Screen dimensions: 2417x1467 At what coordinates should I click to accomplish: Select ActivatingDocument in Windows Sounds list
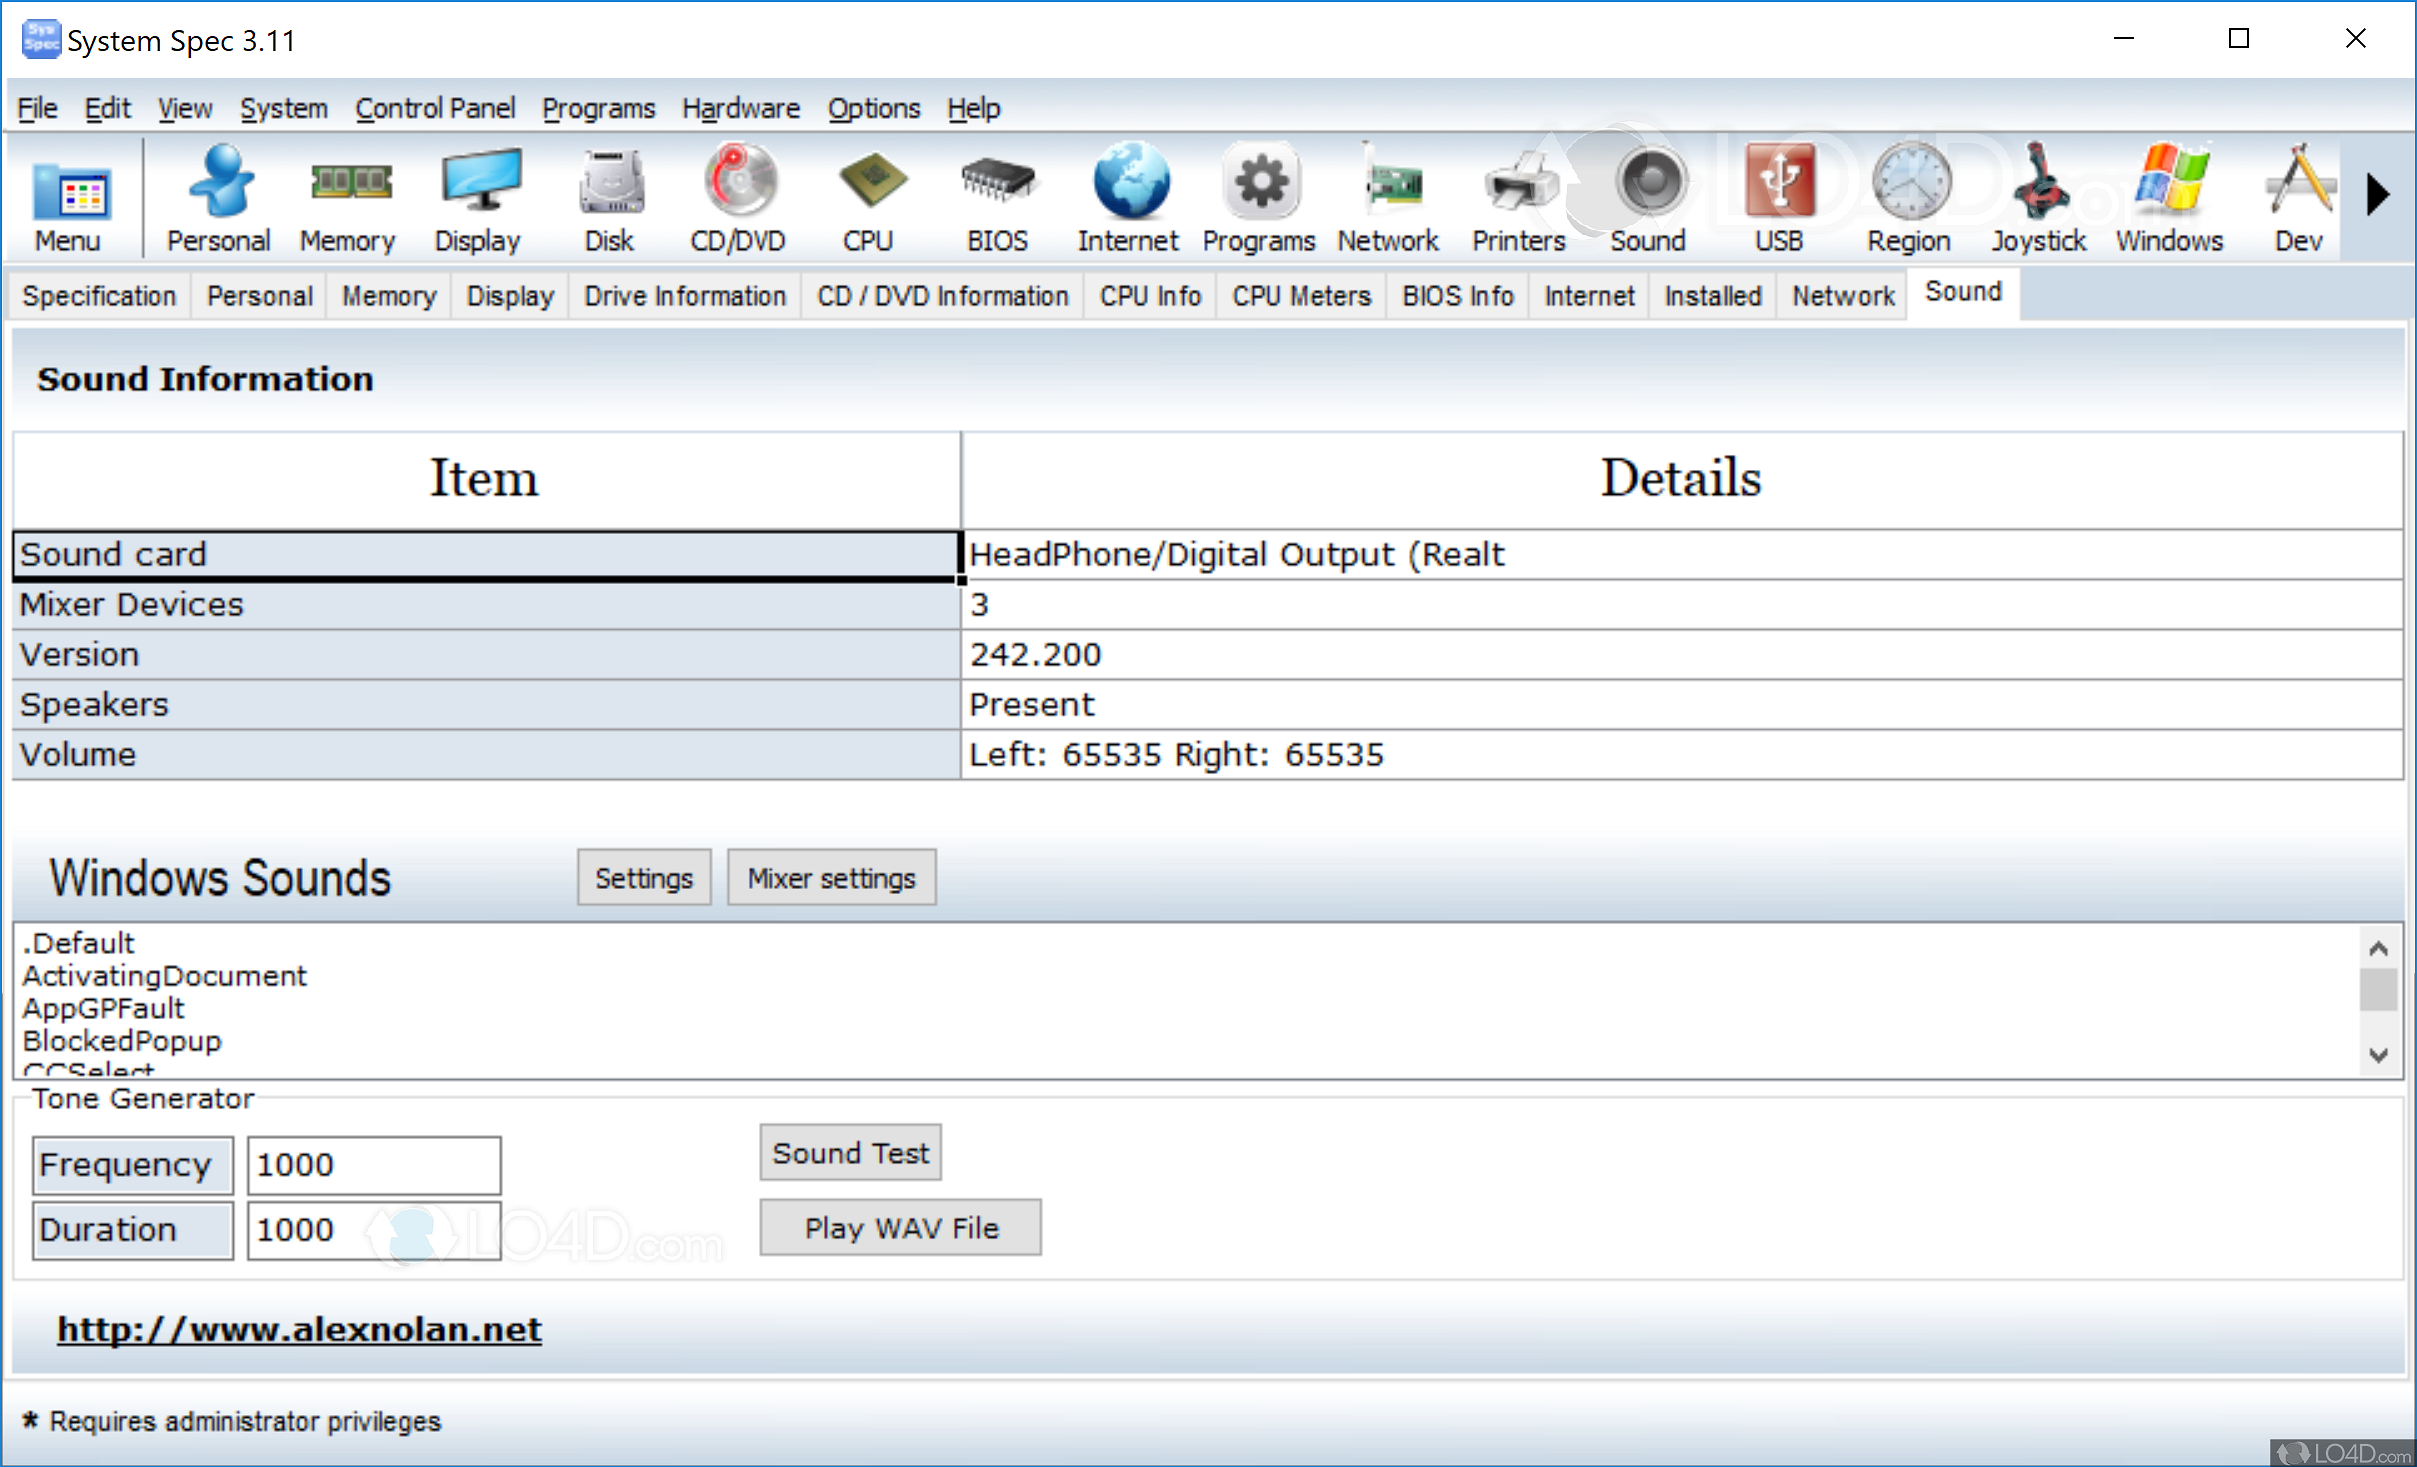(164, 976)
